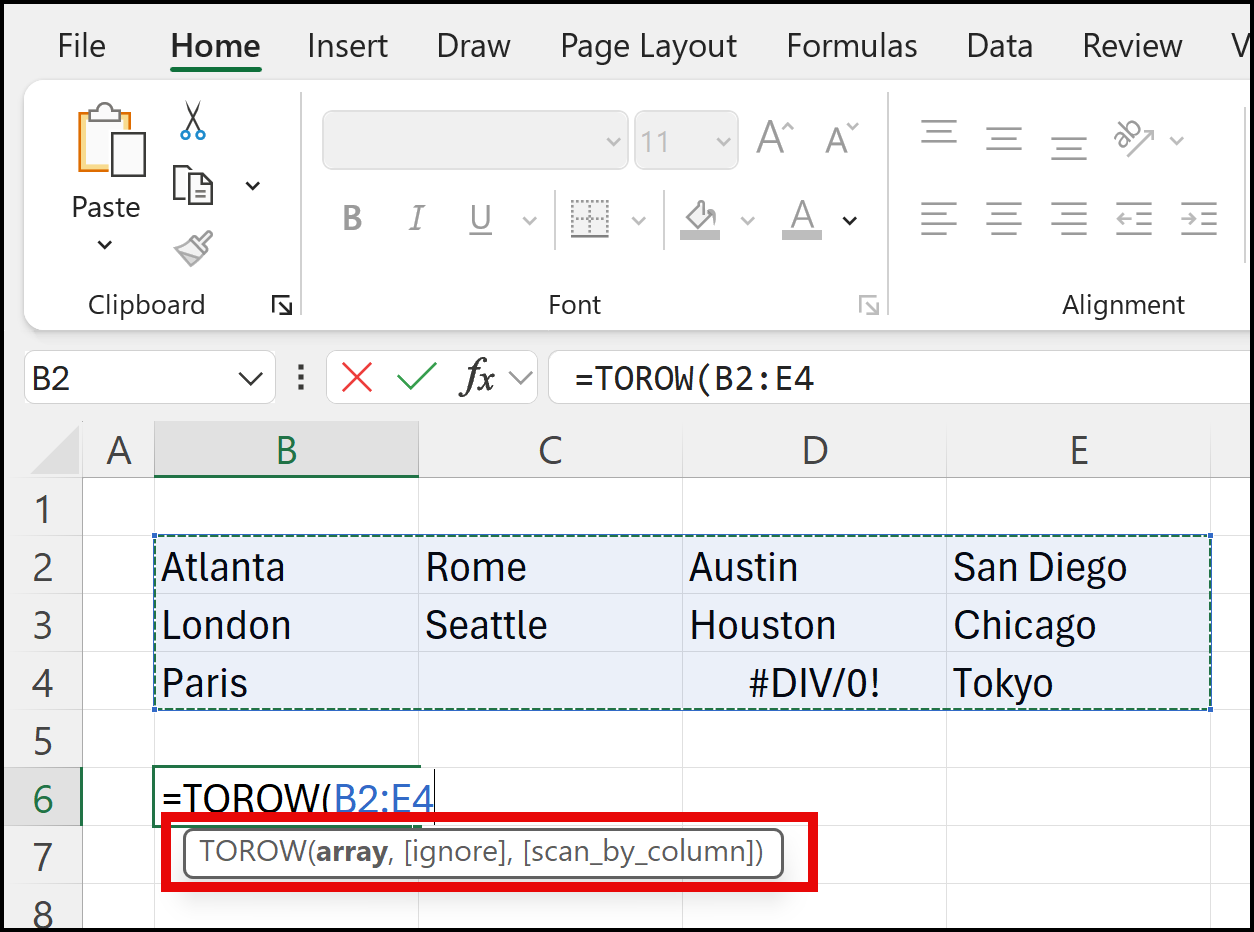1254x932 pixels.
Task: Switch to the Formulas ribbon tab
Action: tap(851, 45)
